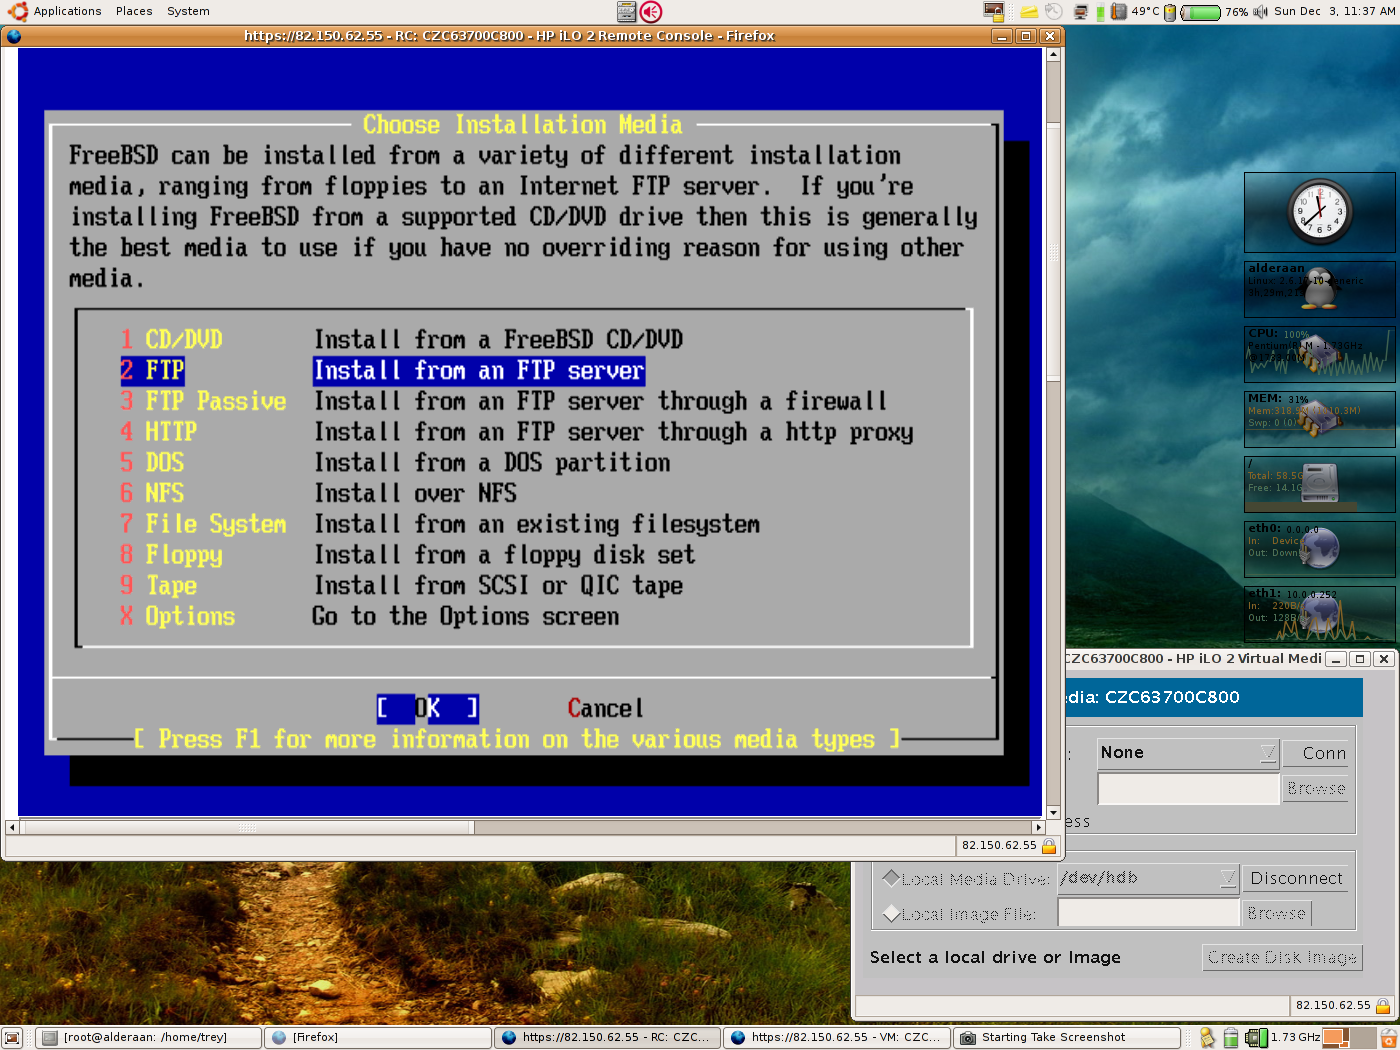Image resolution: width=1400 pixels, height=1050 pixels.
Task: Select FTP Passive install option
Action: (503, 401)
